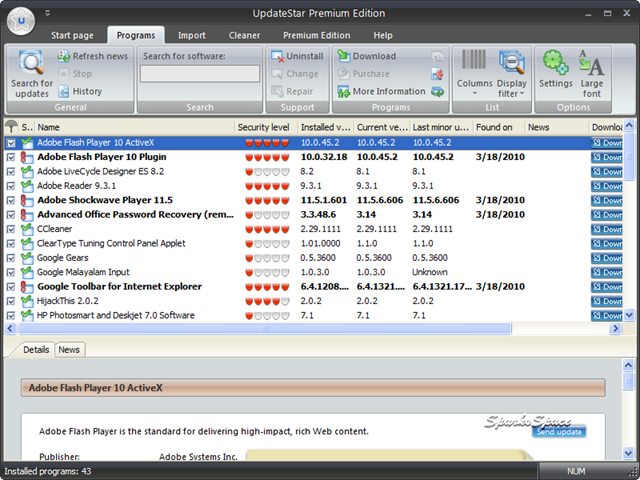Click status icon for Google Toolbar row

coord(27,287)
